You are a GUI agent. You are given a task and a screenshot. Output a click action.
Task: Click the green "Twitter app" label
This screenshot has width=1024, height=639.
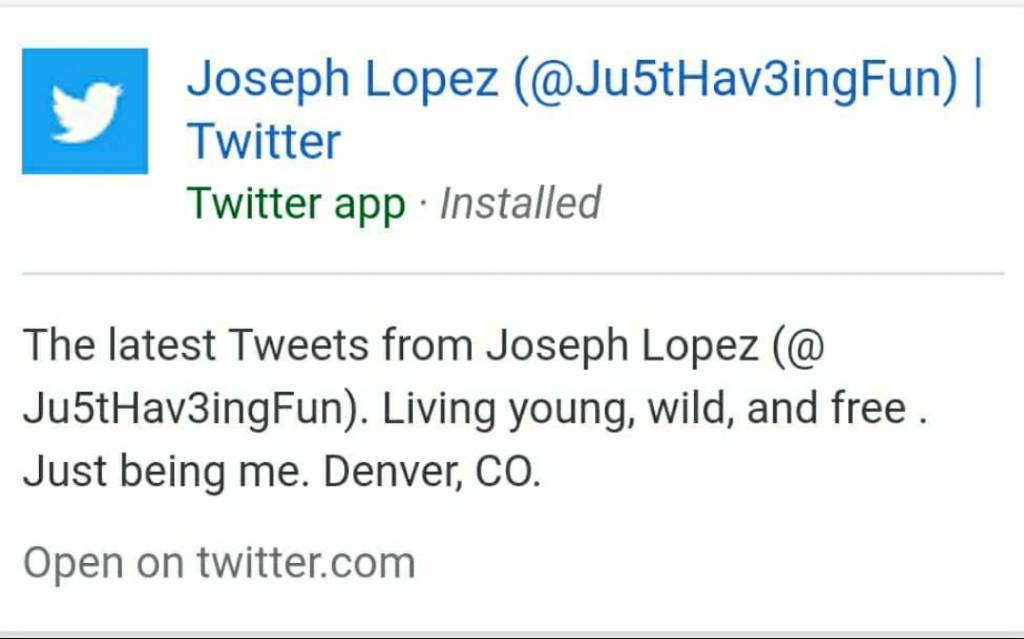point(296,204)
